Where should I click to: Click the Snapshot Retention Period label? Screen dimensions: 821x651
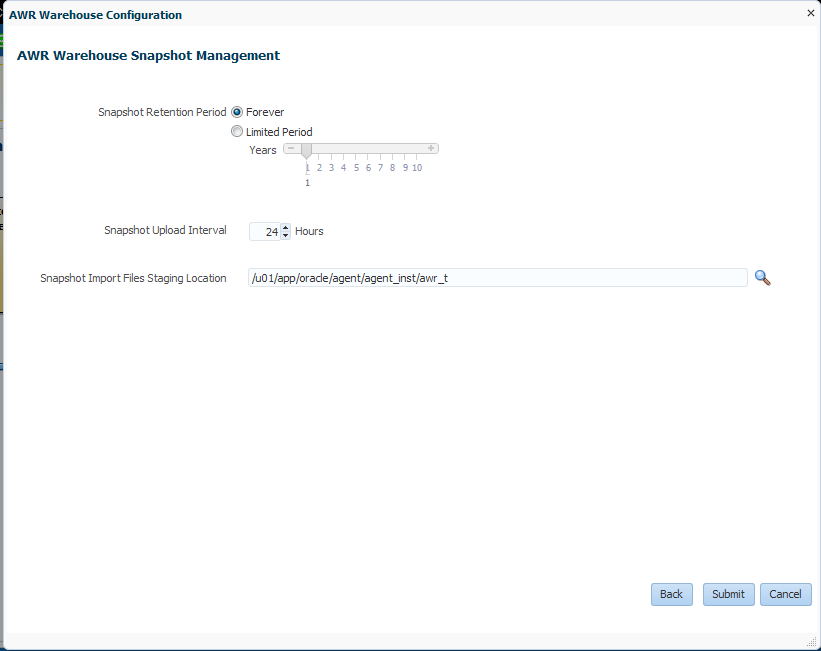coord(162,112)
